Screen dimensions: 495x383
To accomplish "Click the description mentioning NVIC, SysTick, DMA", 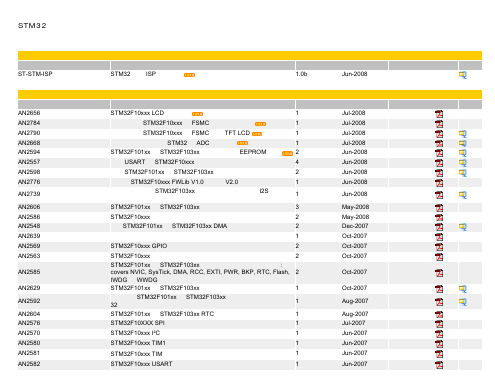I will click(x=200, y=272).
